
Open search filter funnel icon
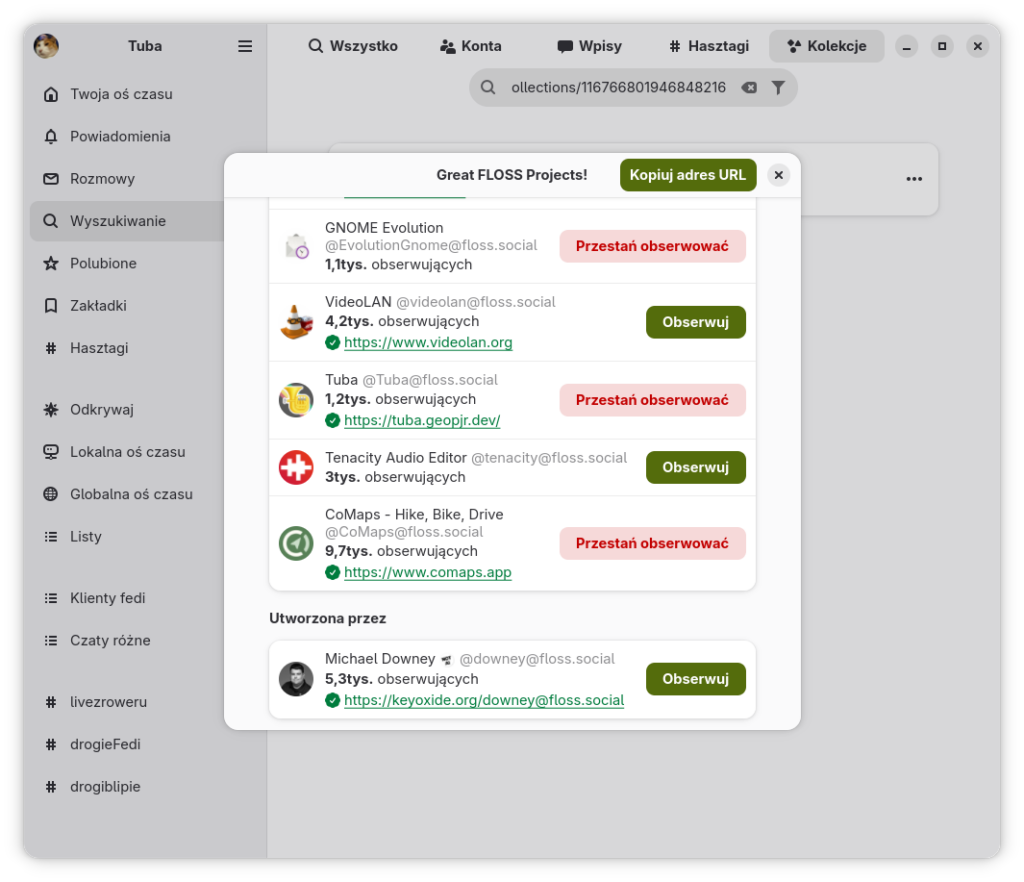click(778, 87)
